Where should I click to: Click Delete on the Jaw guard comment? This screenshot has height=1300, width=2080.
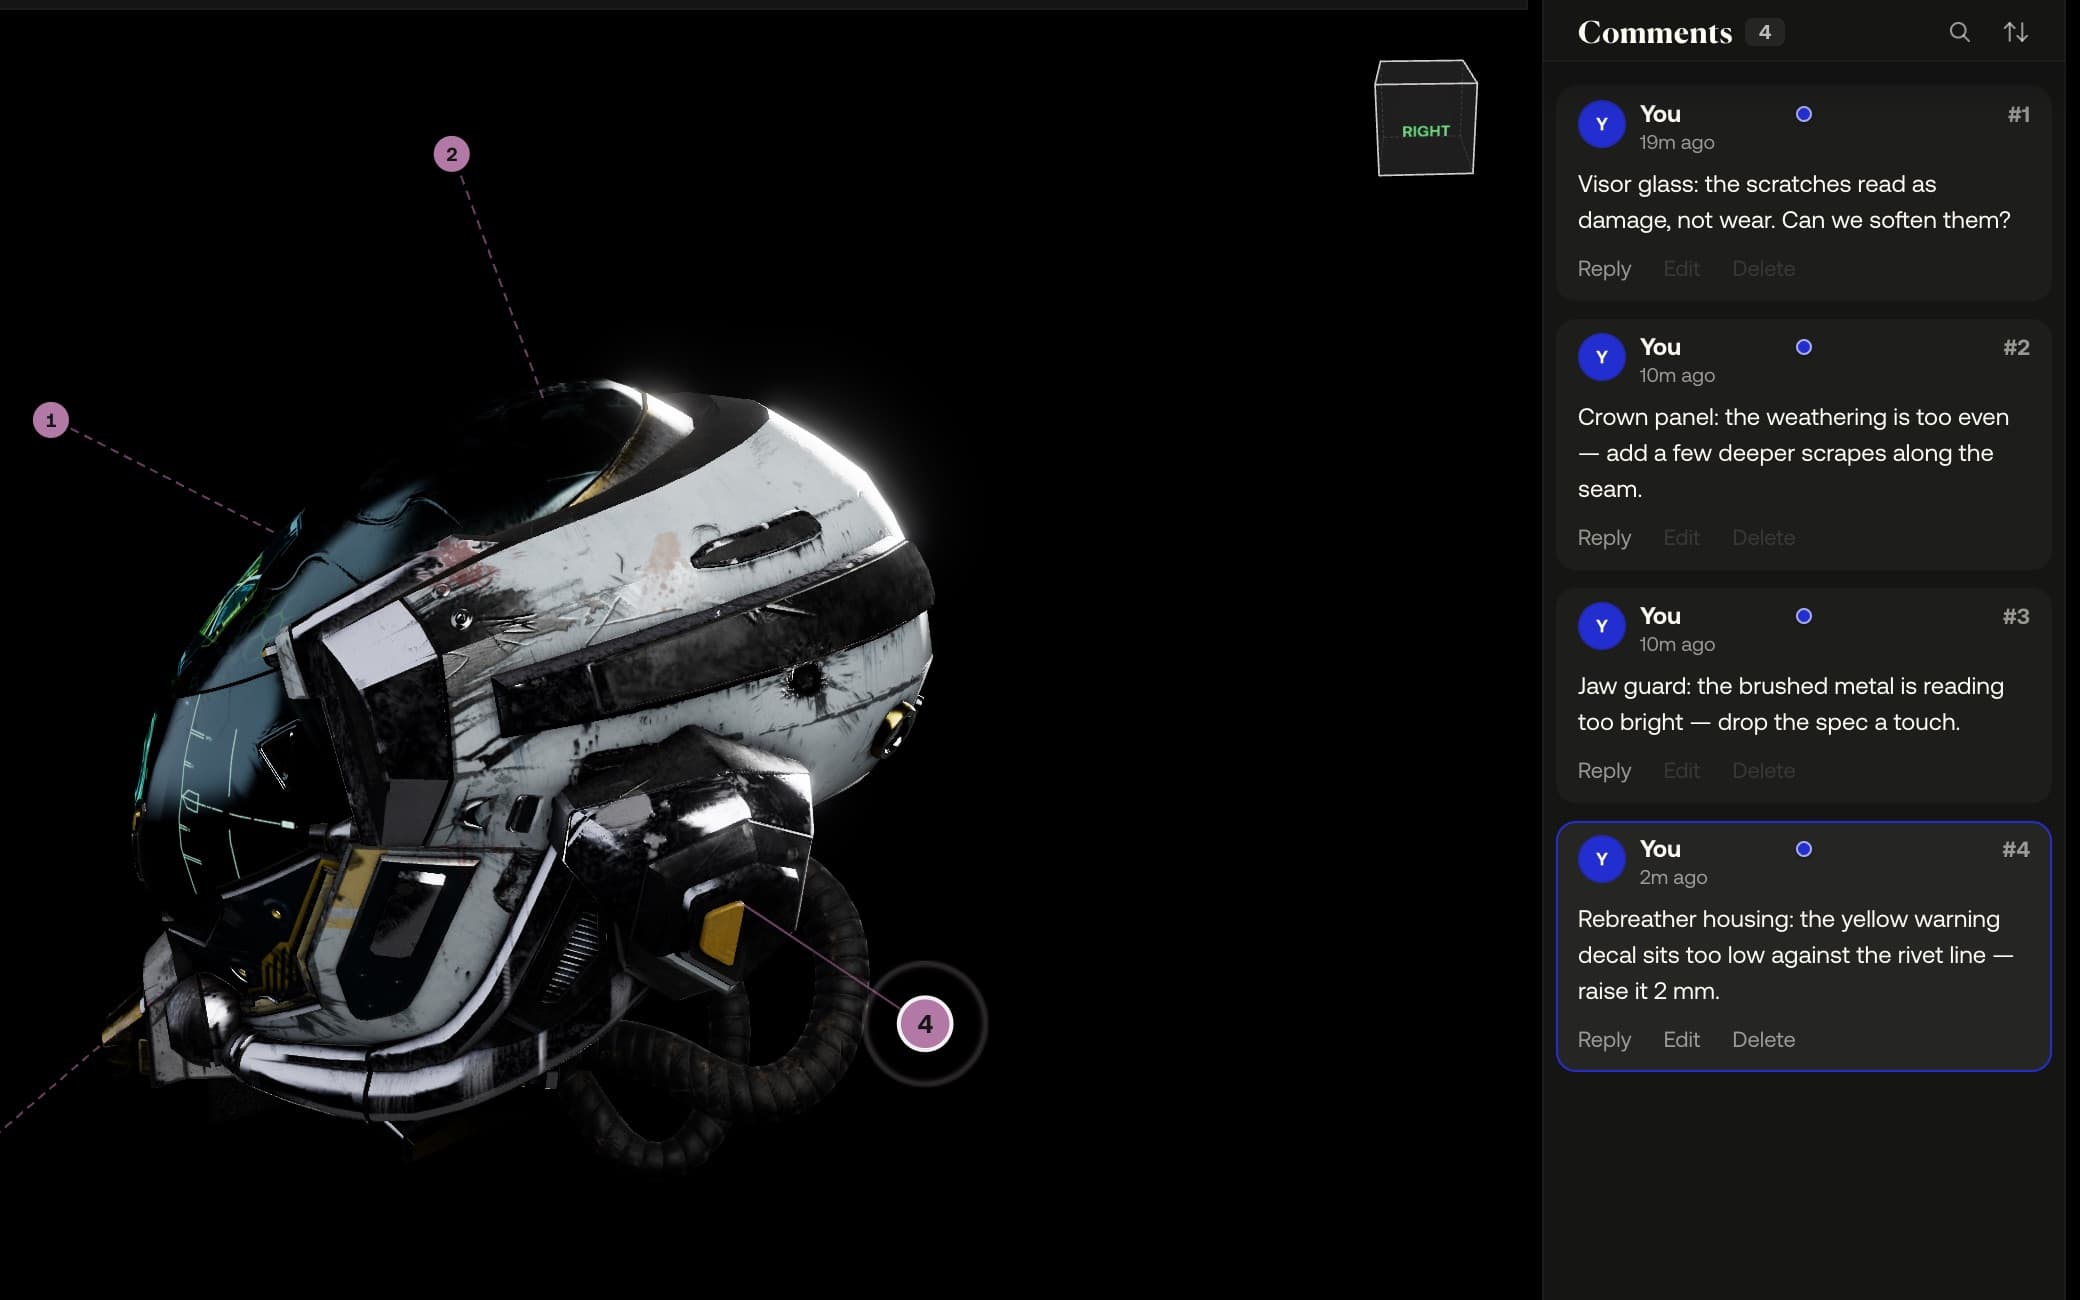click(1763, 771)
